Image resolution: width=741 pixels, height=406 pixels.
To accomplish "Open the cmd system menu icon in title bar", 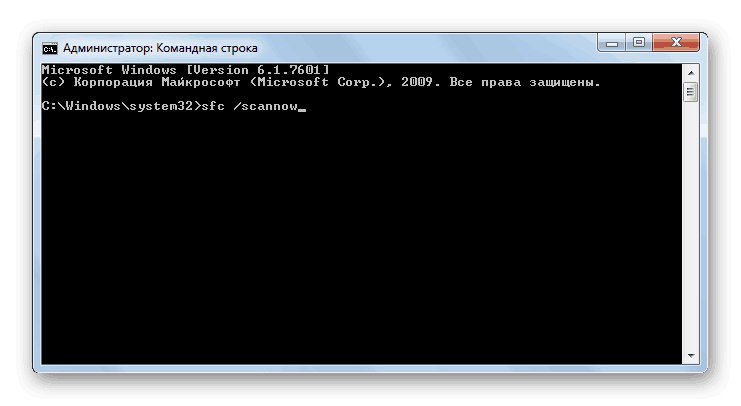I will pyautogui.click(x=50, y=48).
